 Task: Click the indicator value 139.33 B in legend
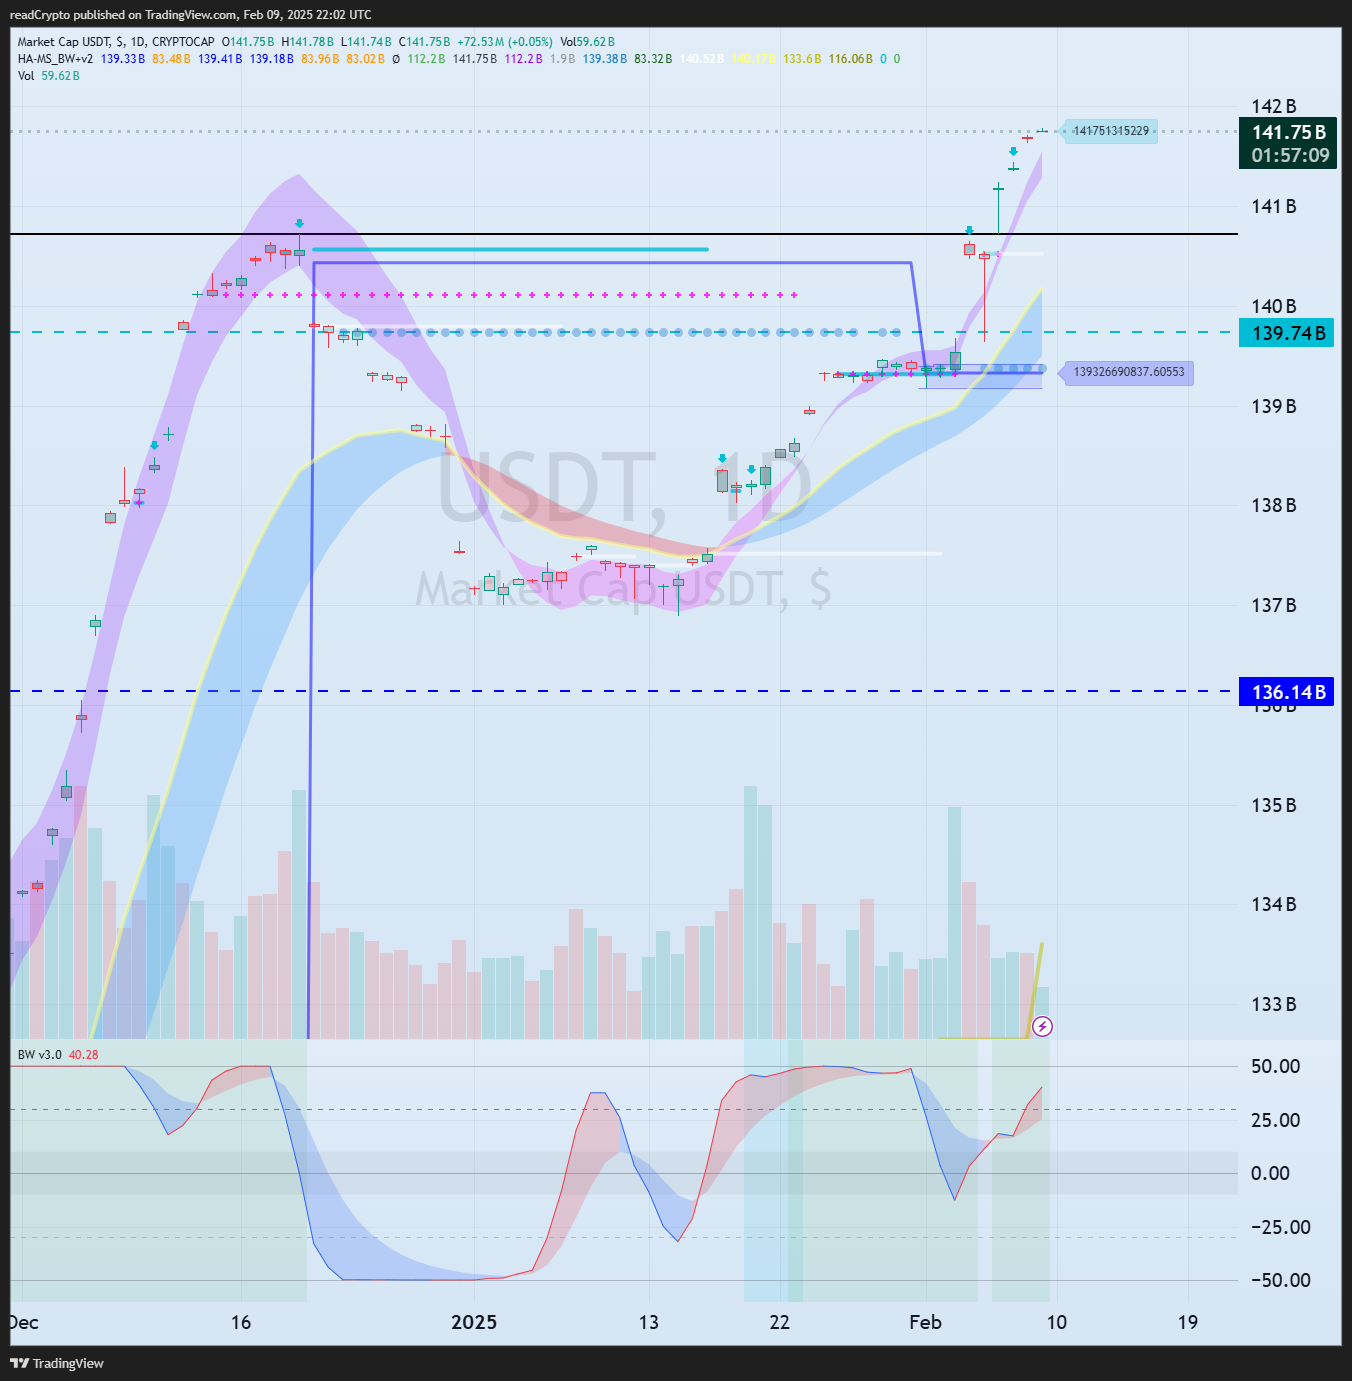pyautogui.click(x=123, y=59)
